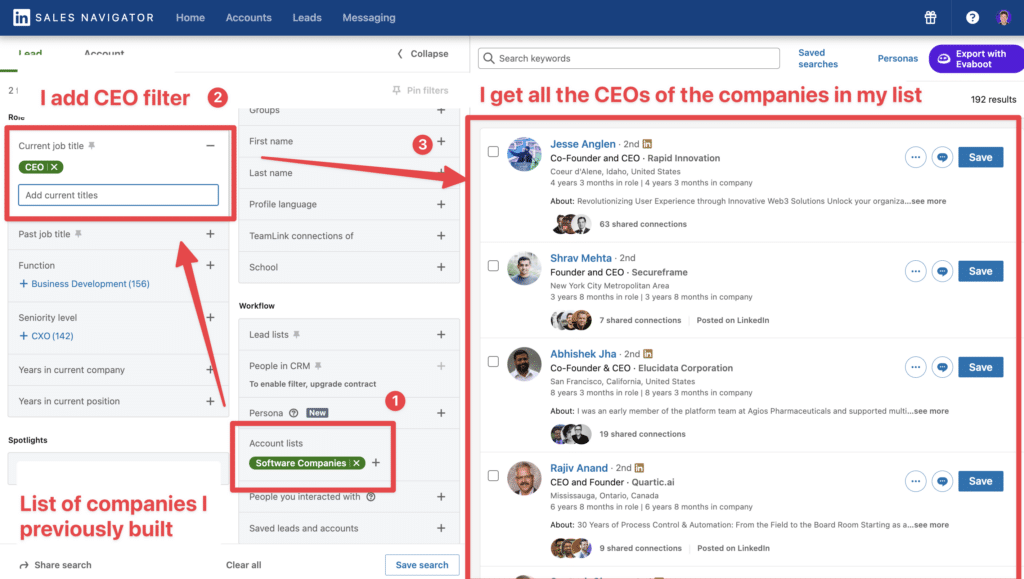Viewport: 1024px width, 579px height.
Task: Expand the School filter
Action: pyautogui.click(x=441, y=267)
